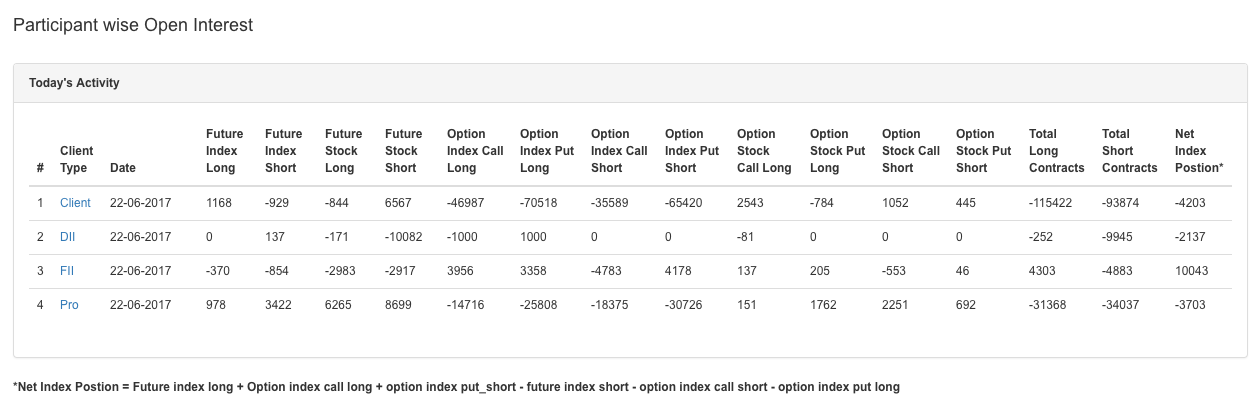Click the Net Index Postion header
The width and height of the screenshot is (1257, 405).
1199,151
